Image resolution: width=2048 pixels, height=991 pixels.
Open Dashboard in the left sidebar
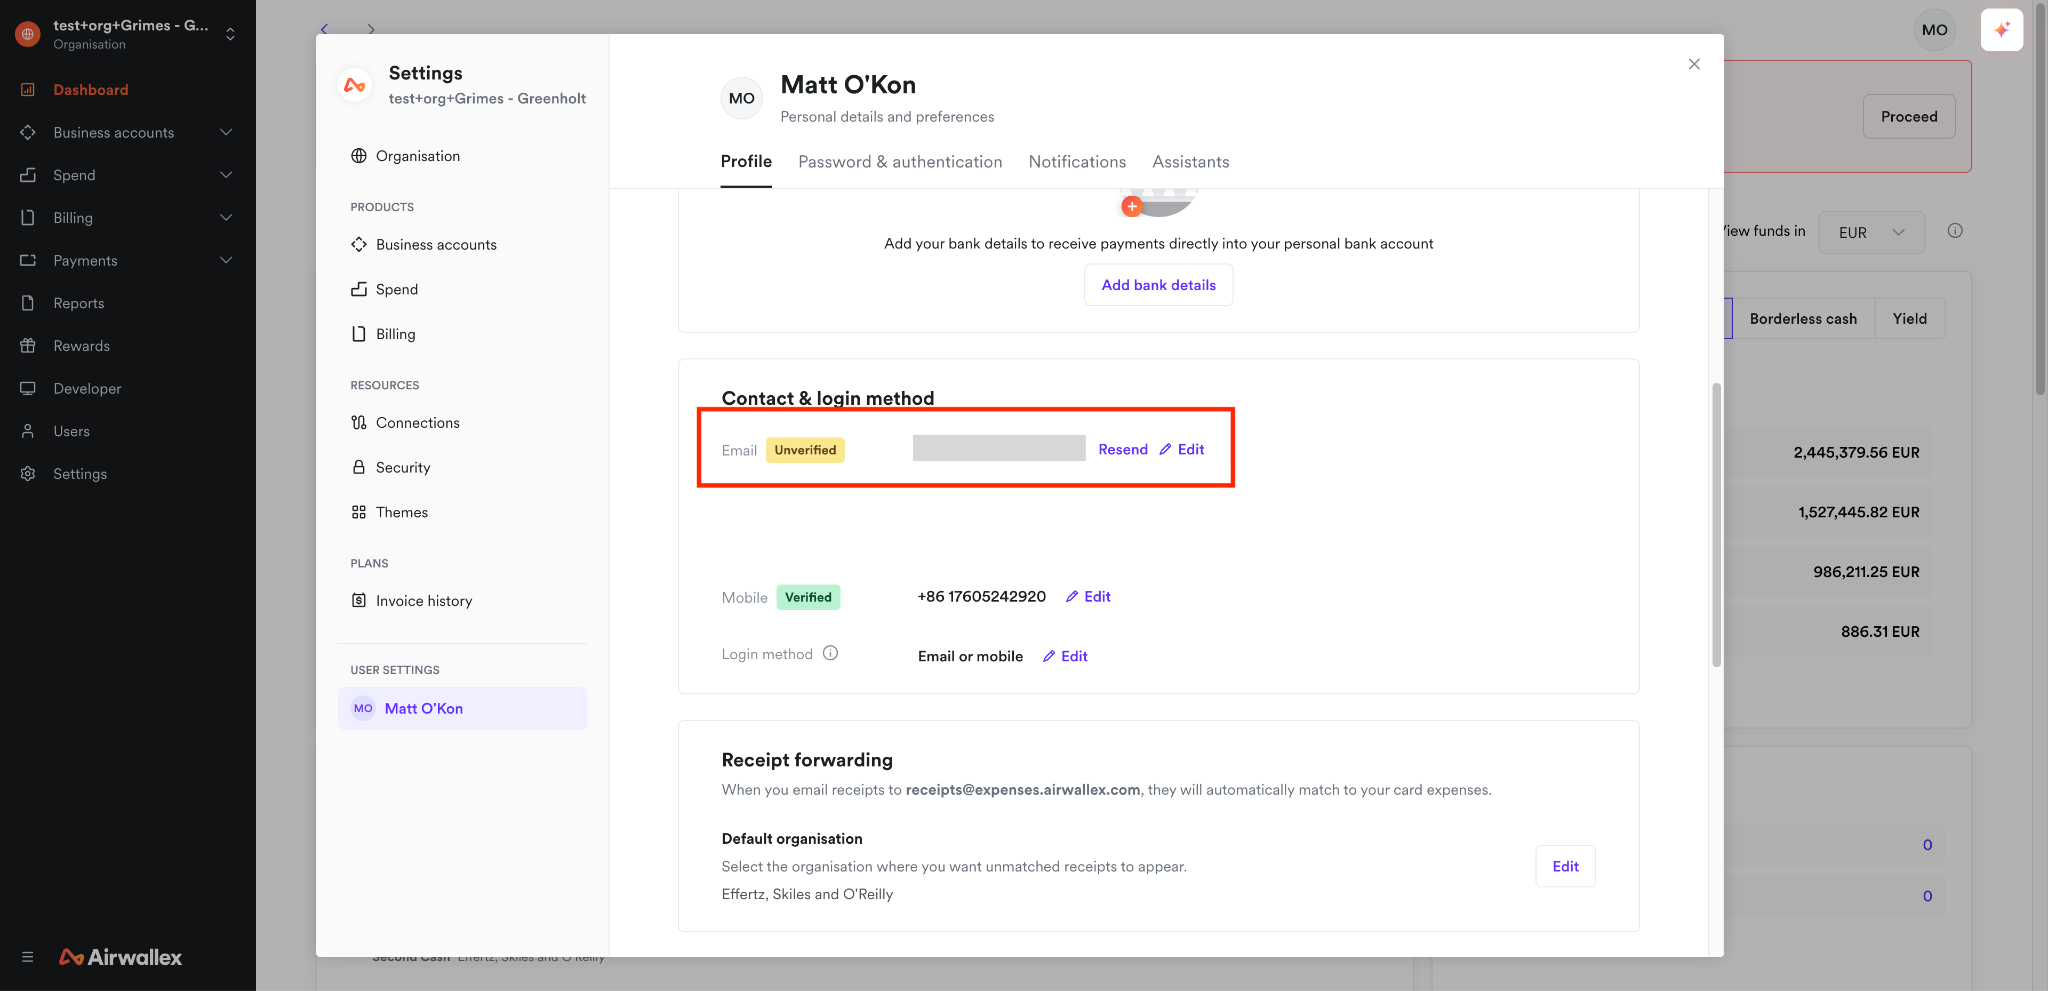point(90,90)
